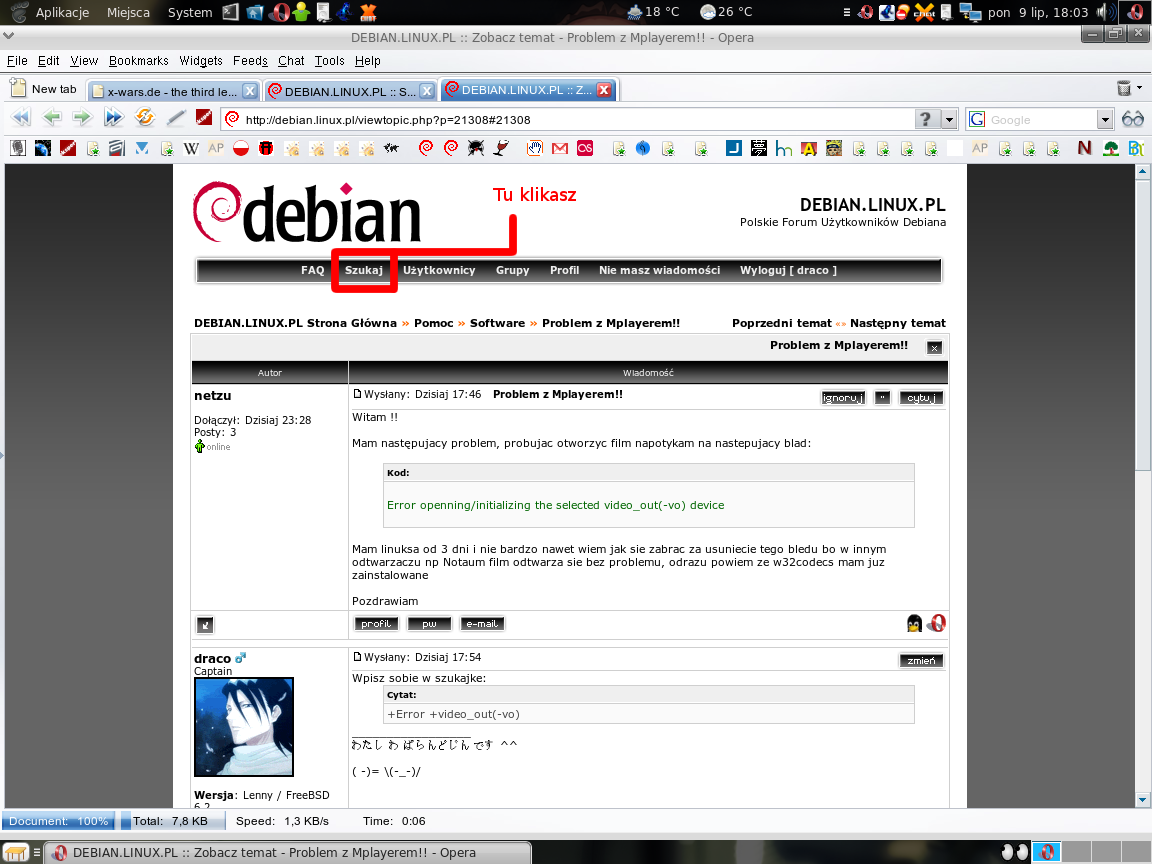Click the question mark button in address bar
Image resolution: width=1152 pixels, height=864 pixels.
(926, 119)
